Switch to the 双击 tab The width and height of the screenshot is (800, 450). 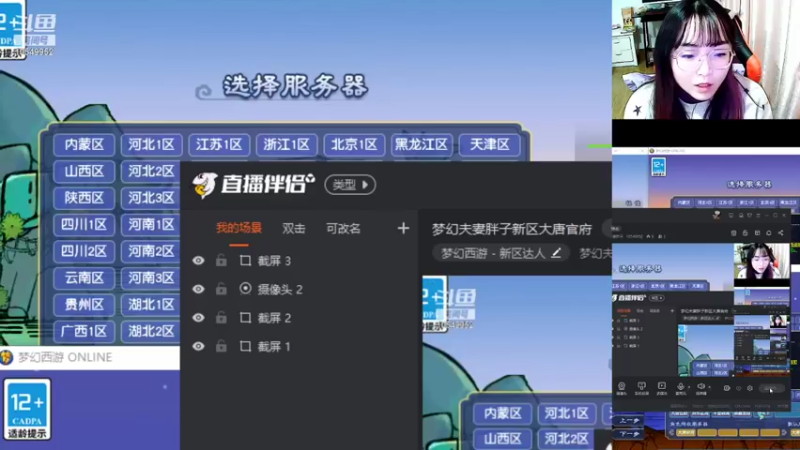[294, 229]
